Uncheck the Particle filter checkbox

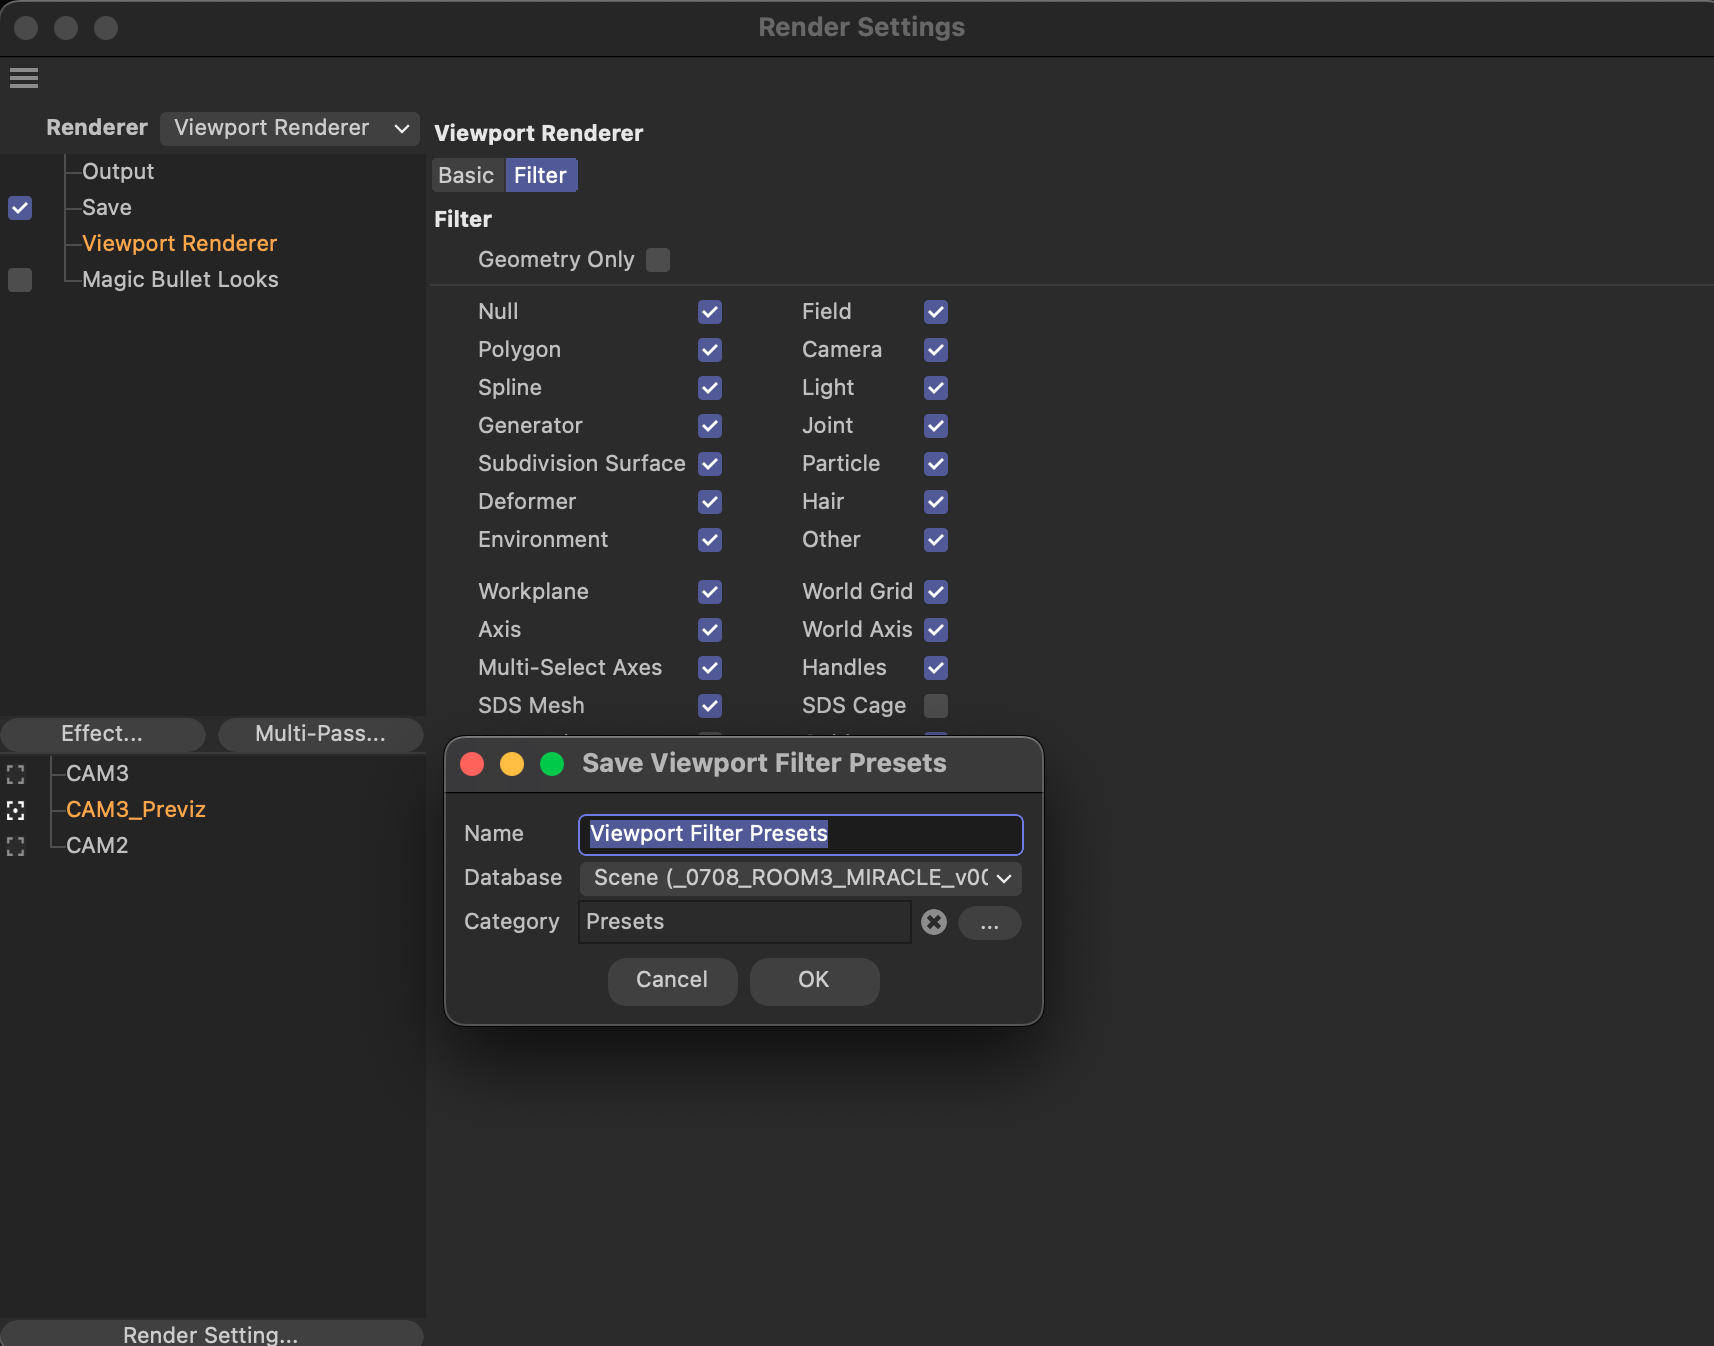(936, 464)
